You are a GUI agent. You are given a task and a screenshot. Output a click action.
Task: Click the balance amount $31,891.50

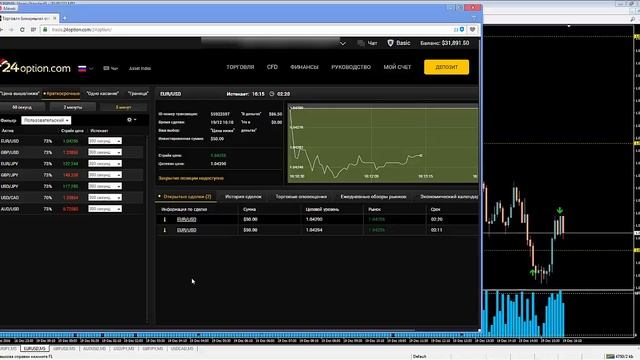tap(455, 43)
